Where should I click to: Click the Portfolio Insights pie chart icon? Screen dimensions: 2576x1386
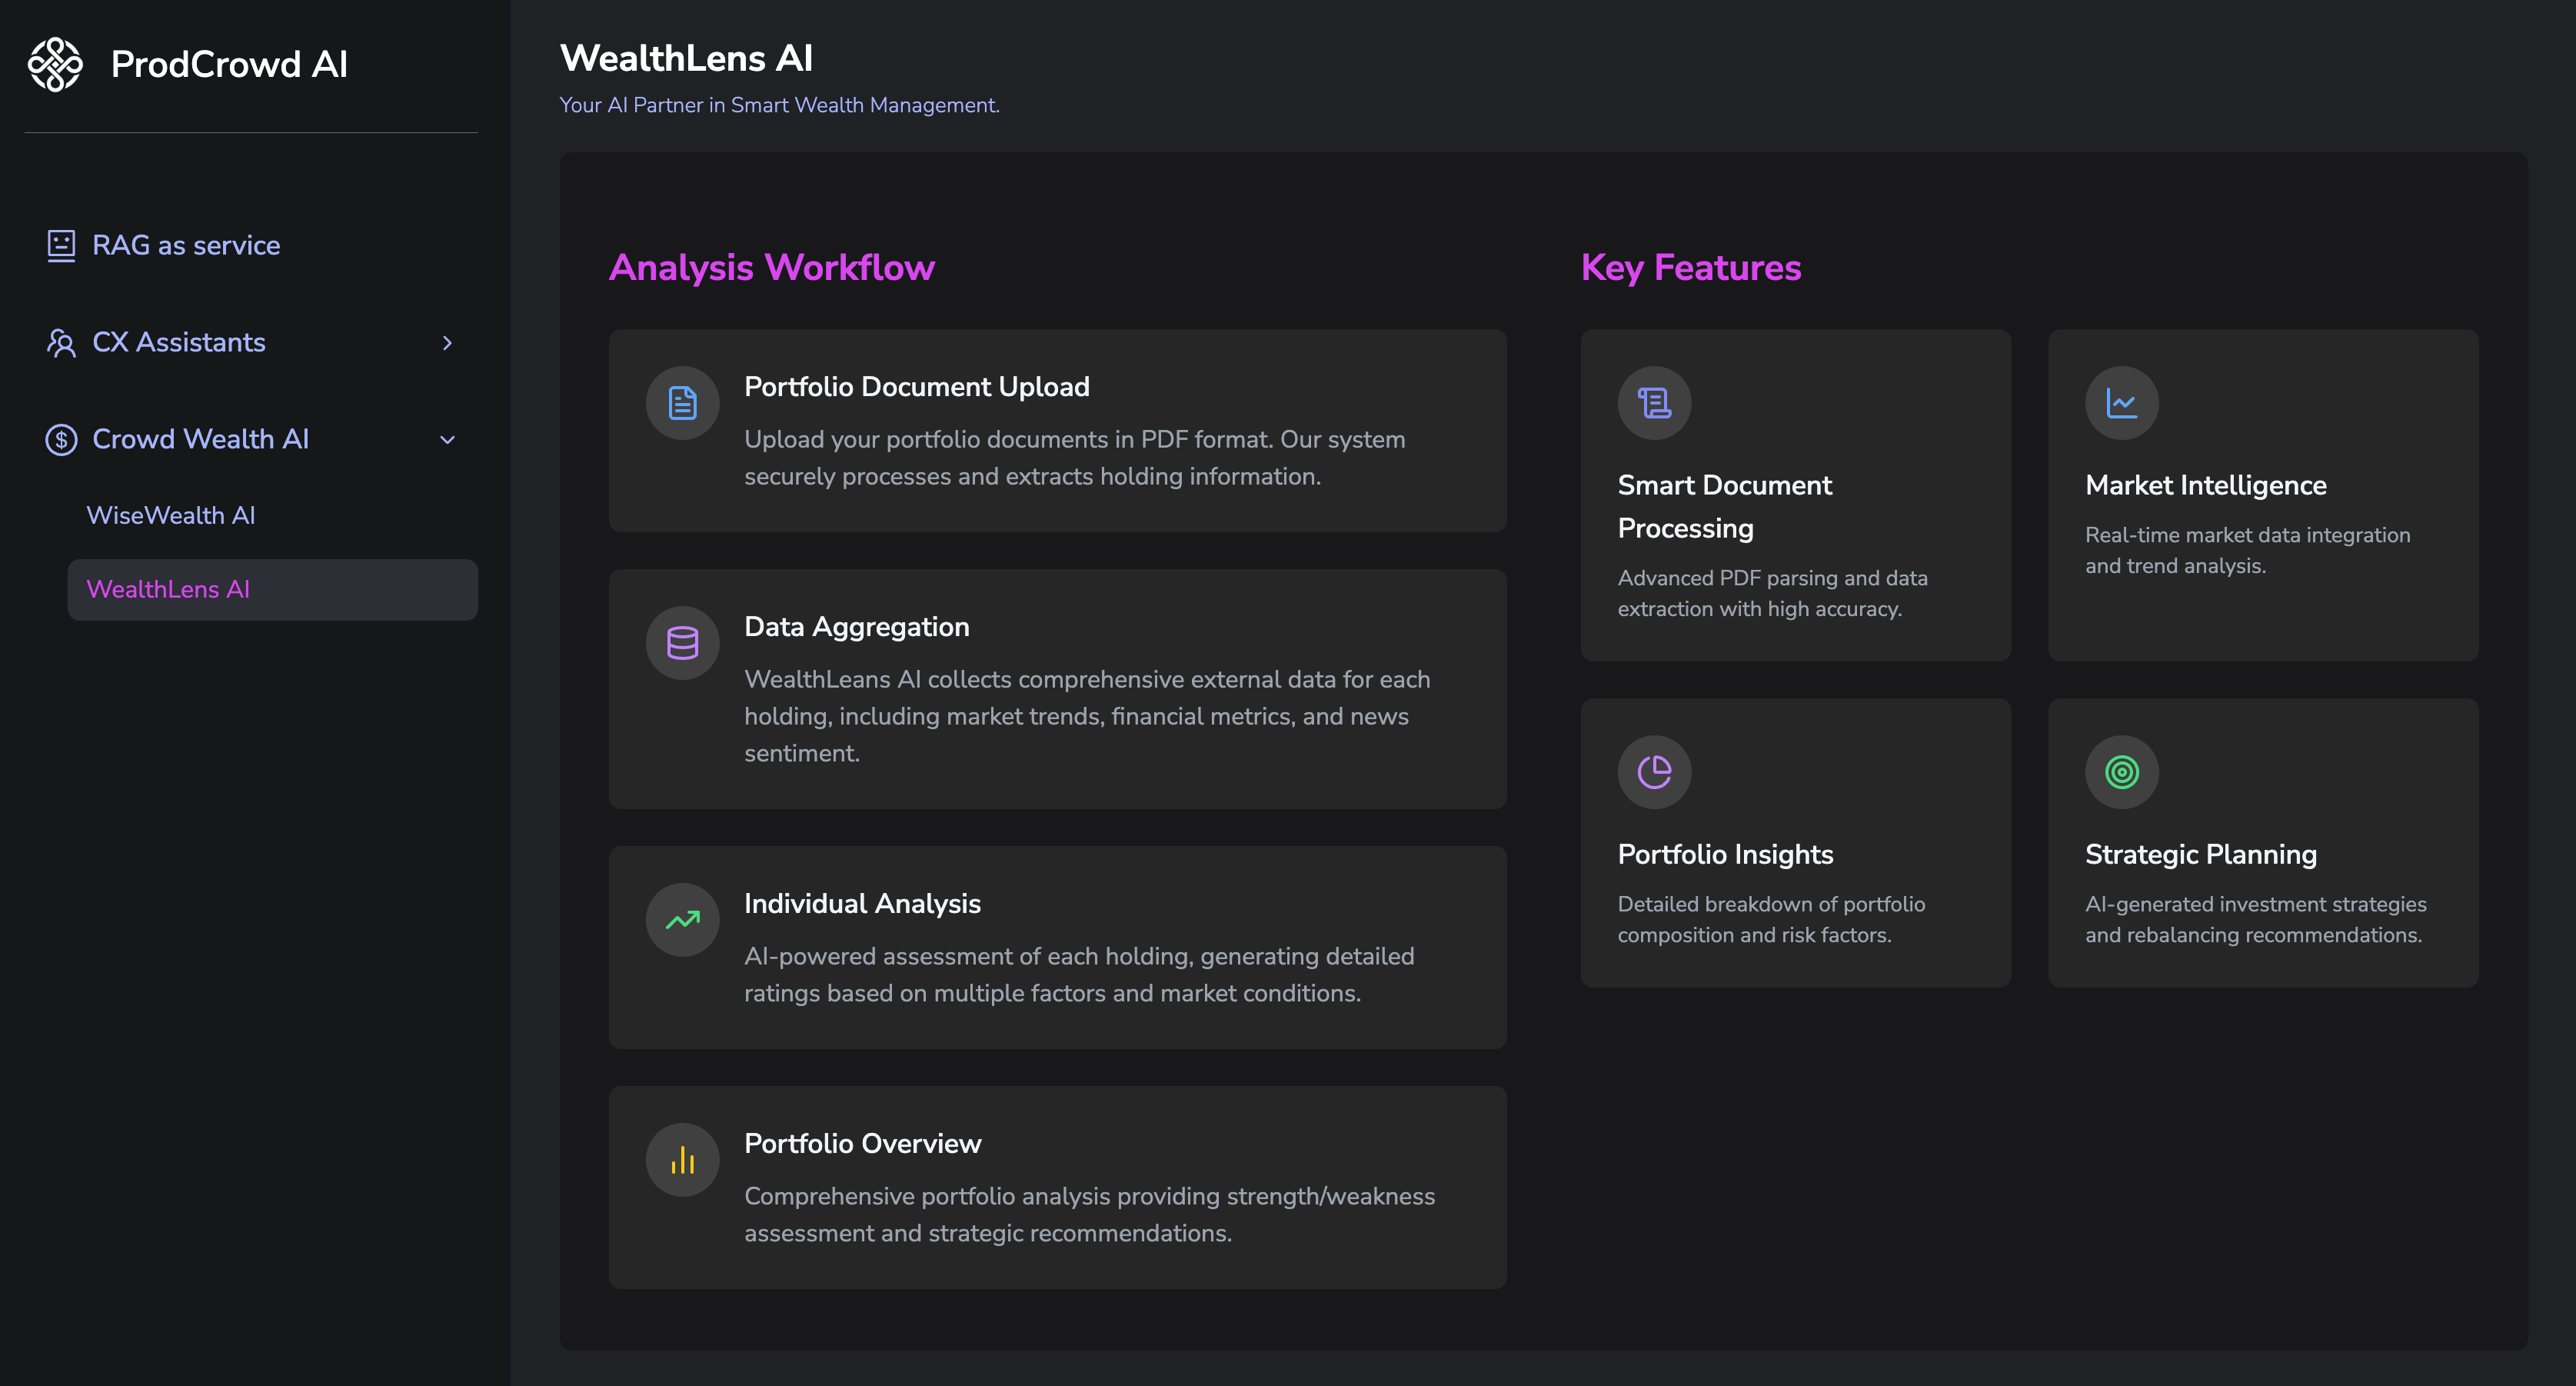(1655, 772)
